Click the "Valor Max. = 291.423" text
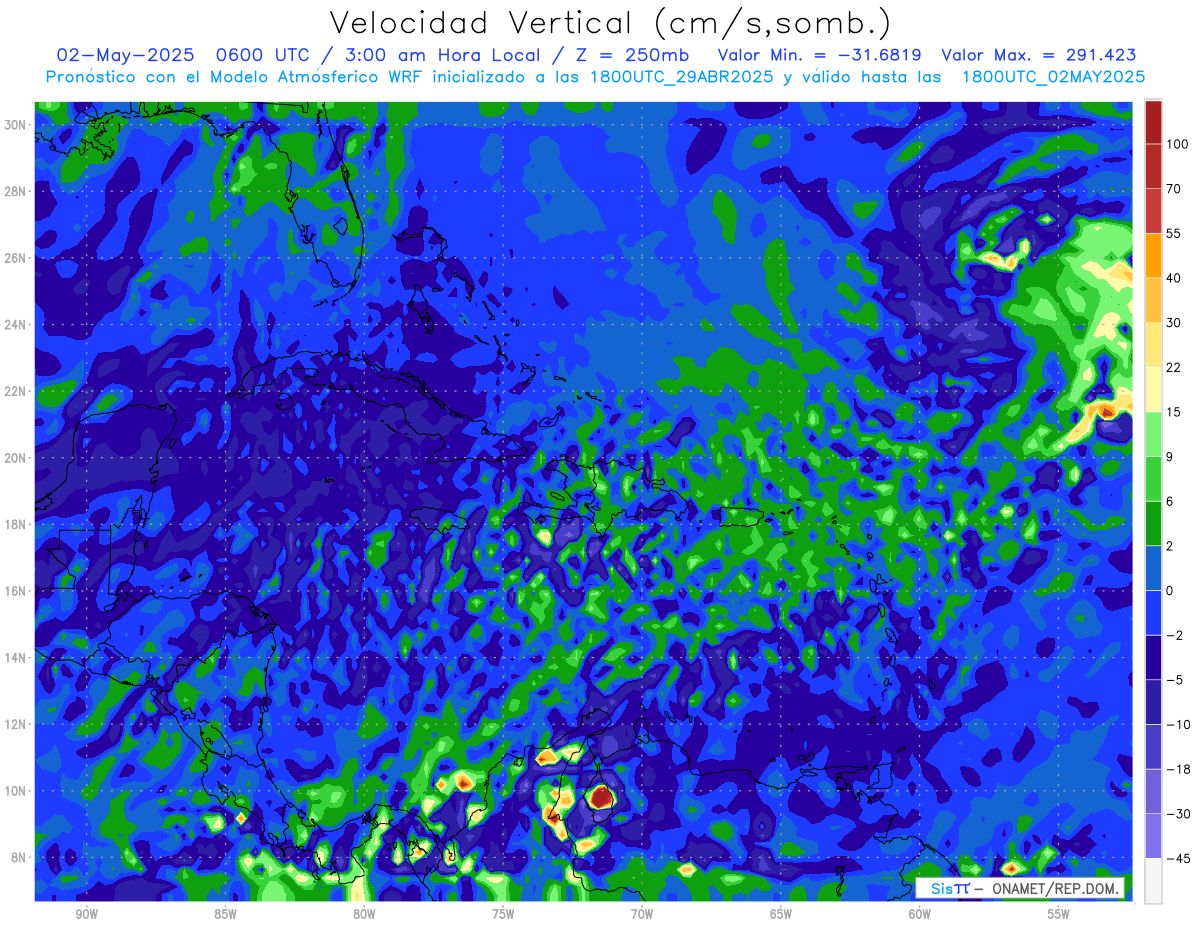Image resolution: width=1200 pixels, height=927 pixels. 1038,55
